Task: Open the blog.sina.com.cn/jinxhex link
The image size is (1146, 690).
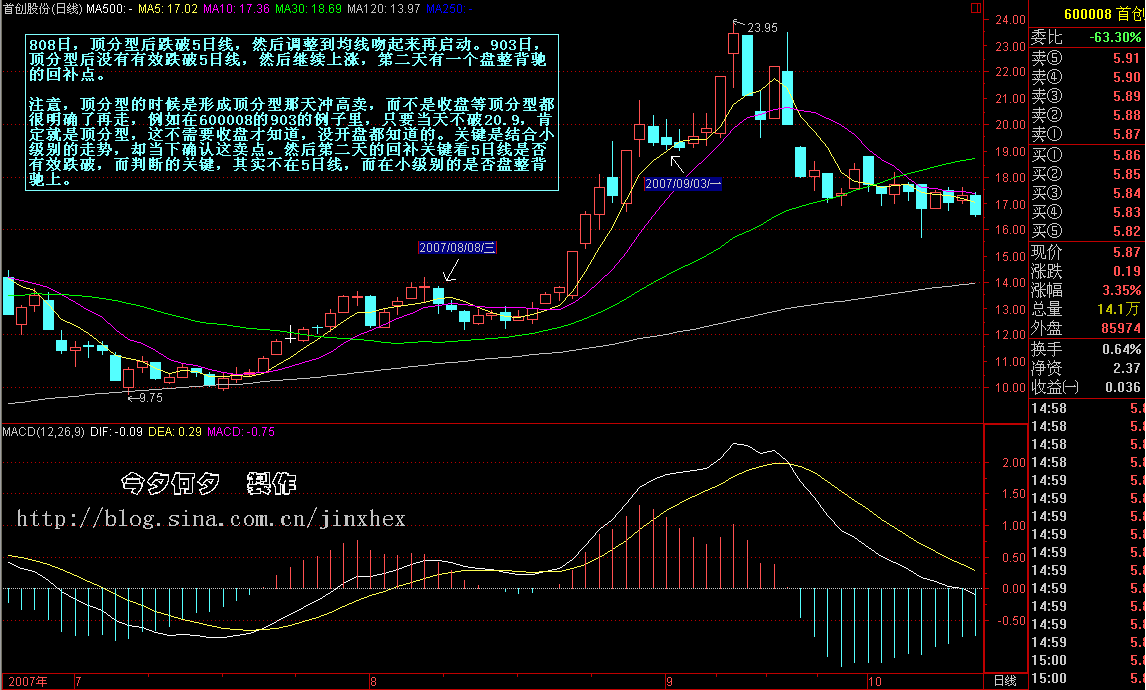Action: [x=212, y=519]
